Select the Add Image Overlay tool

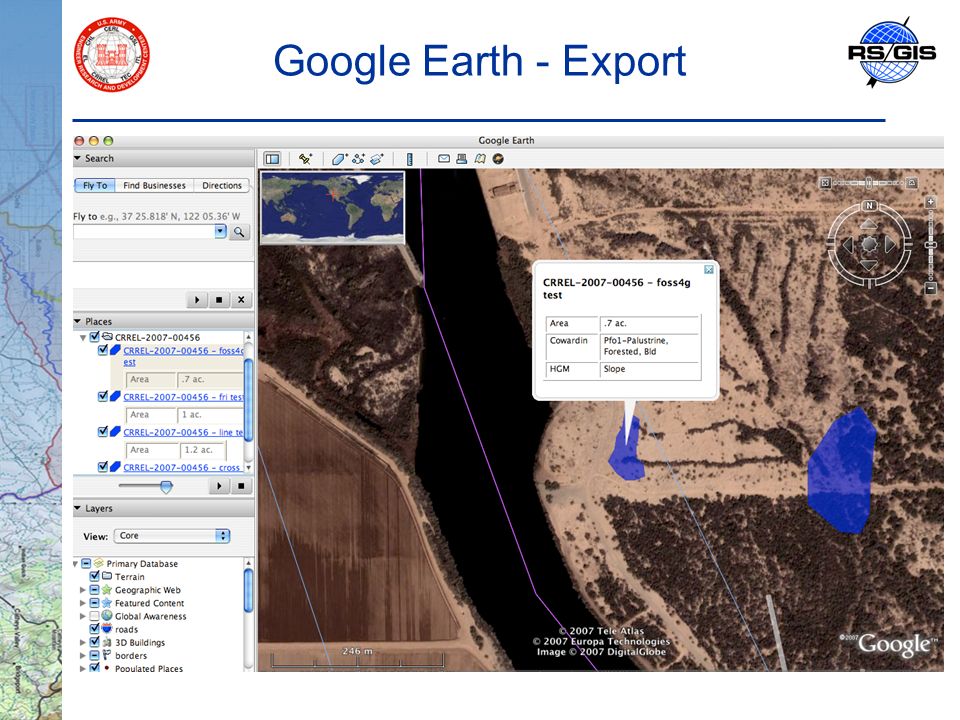377,159
